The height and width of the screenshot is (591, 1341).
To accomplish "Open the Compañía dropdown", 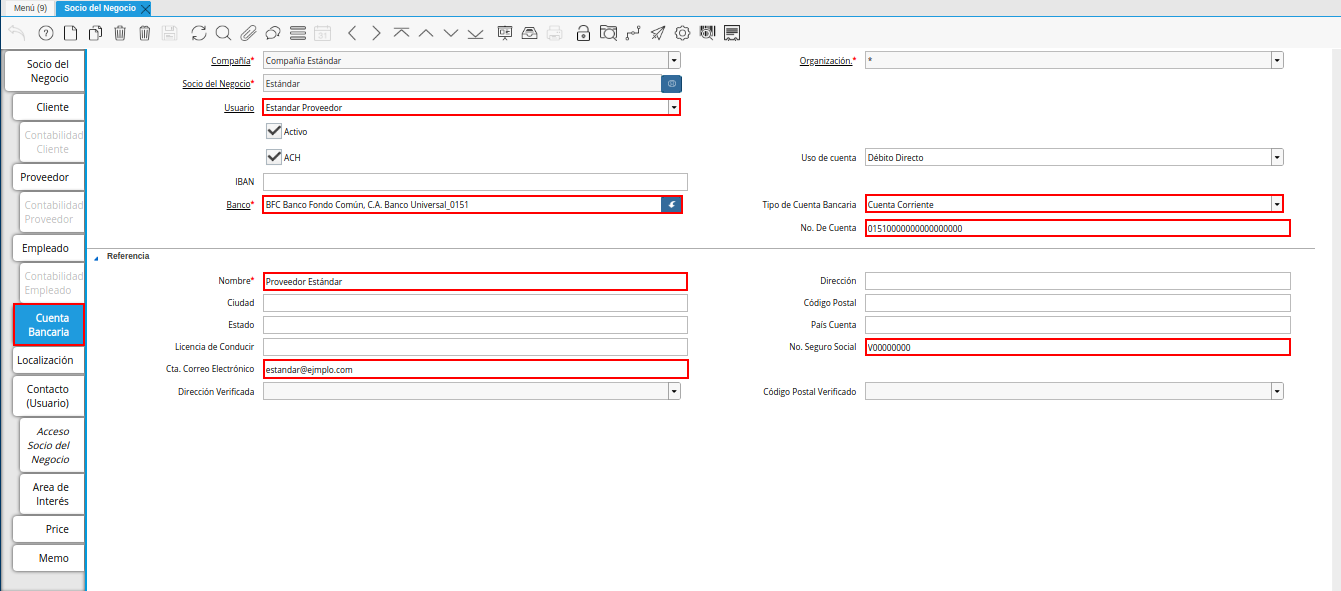I will click(x=674, y=60).
